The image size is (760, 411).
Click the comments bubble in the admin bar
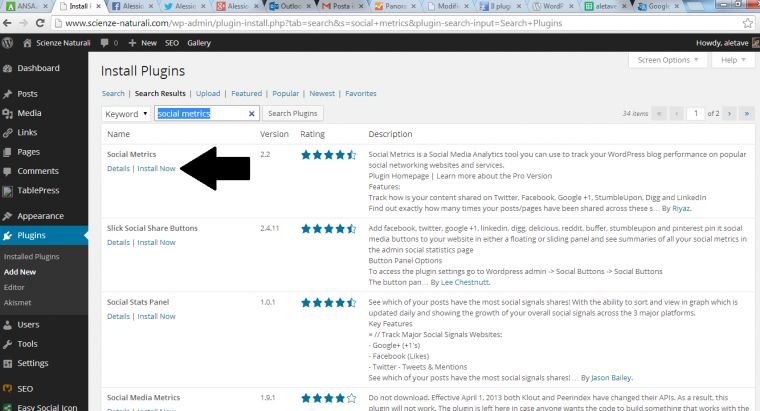click(x=103, y=43)
